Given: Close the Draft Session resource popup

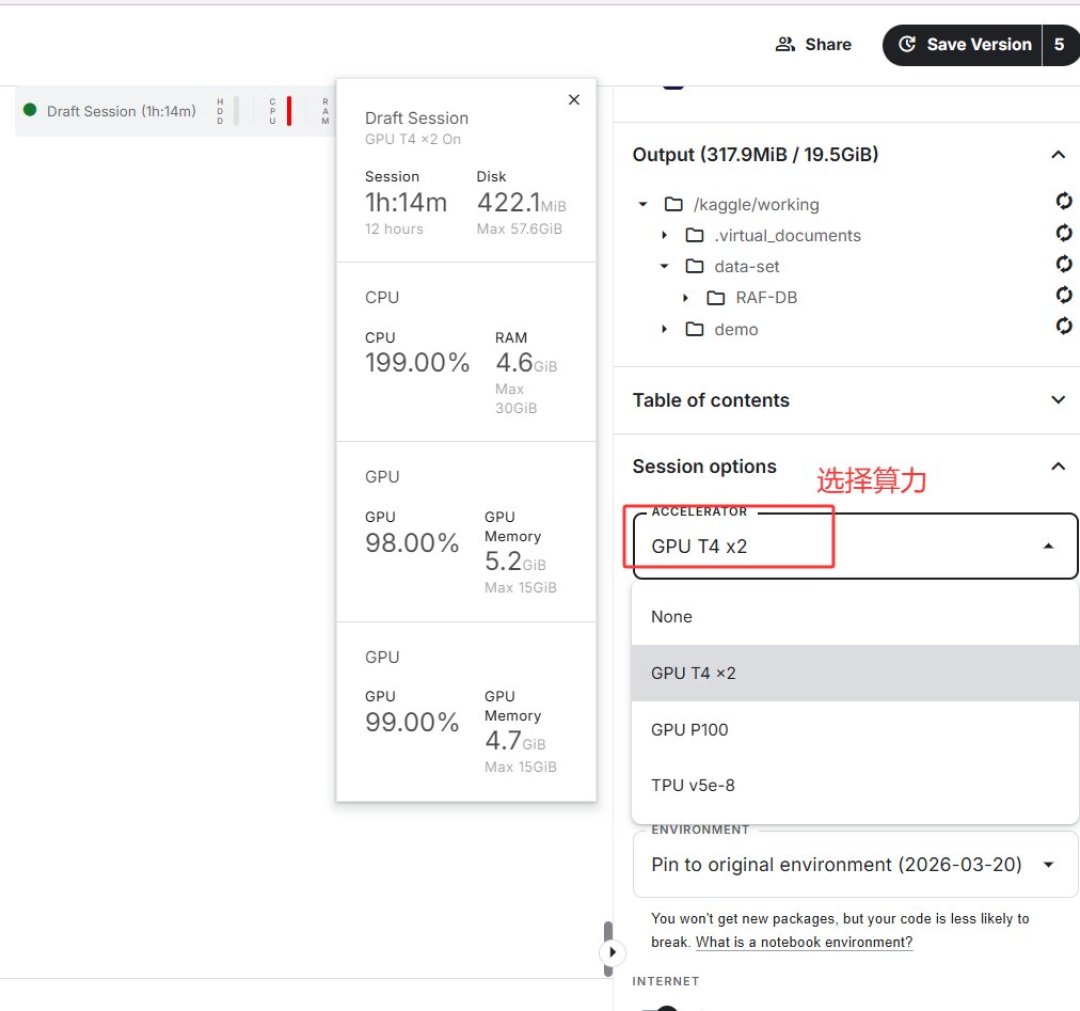Looking at the screenshot, I should (x=574, y=100).
